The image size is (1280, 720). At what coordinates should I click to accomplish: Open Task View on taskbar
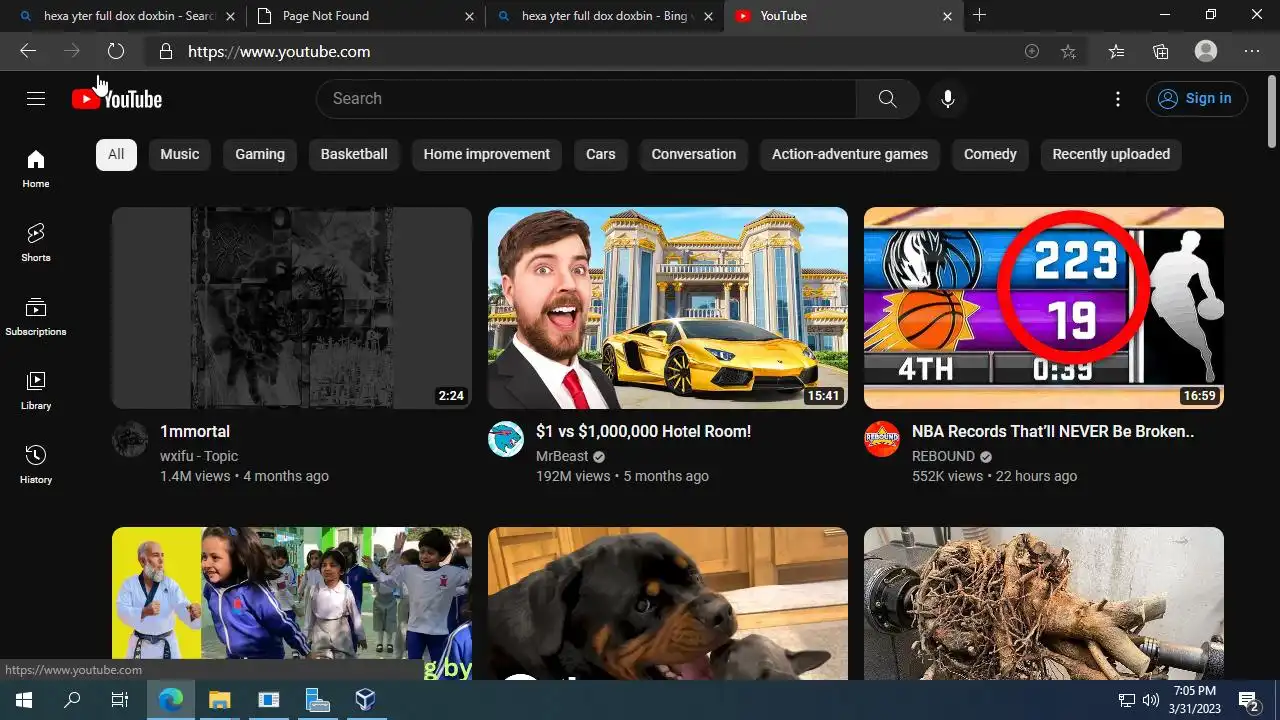click(x=120, y=700)
